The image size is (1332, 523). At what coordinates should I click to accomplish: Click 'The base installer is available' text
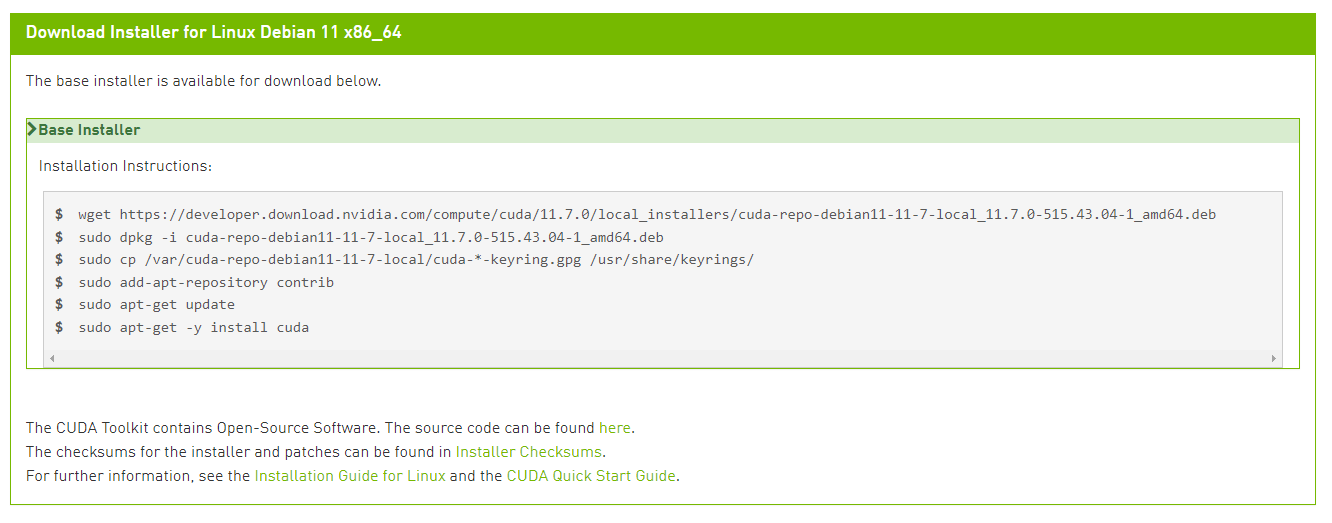pyautogui.click(x=203, y=81)
